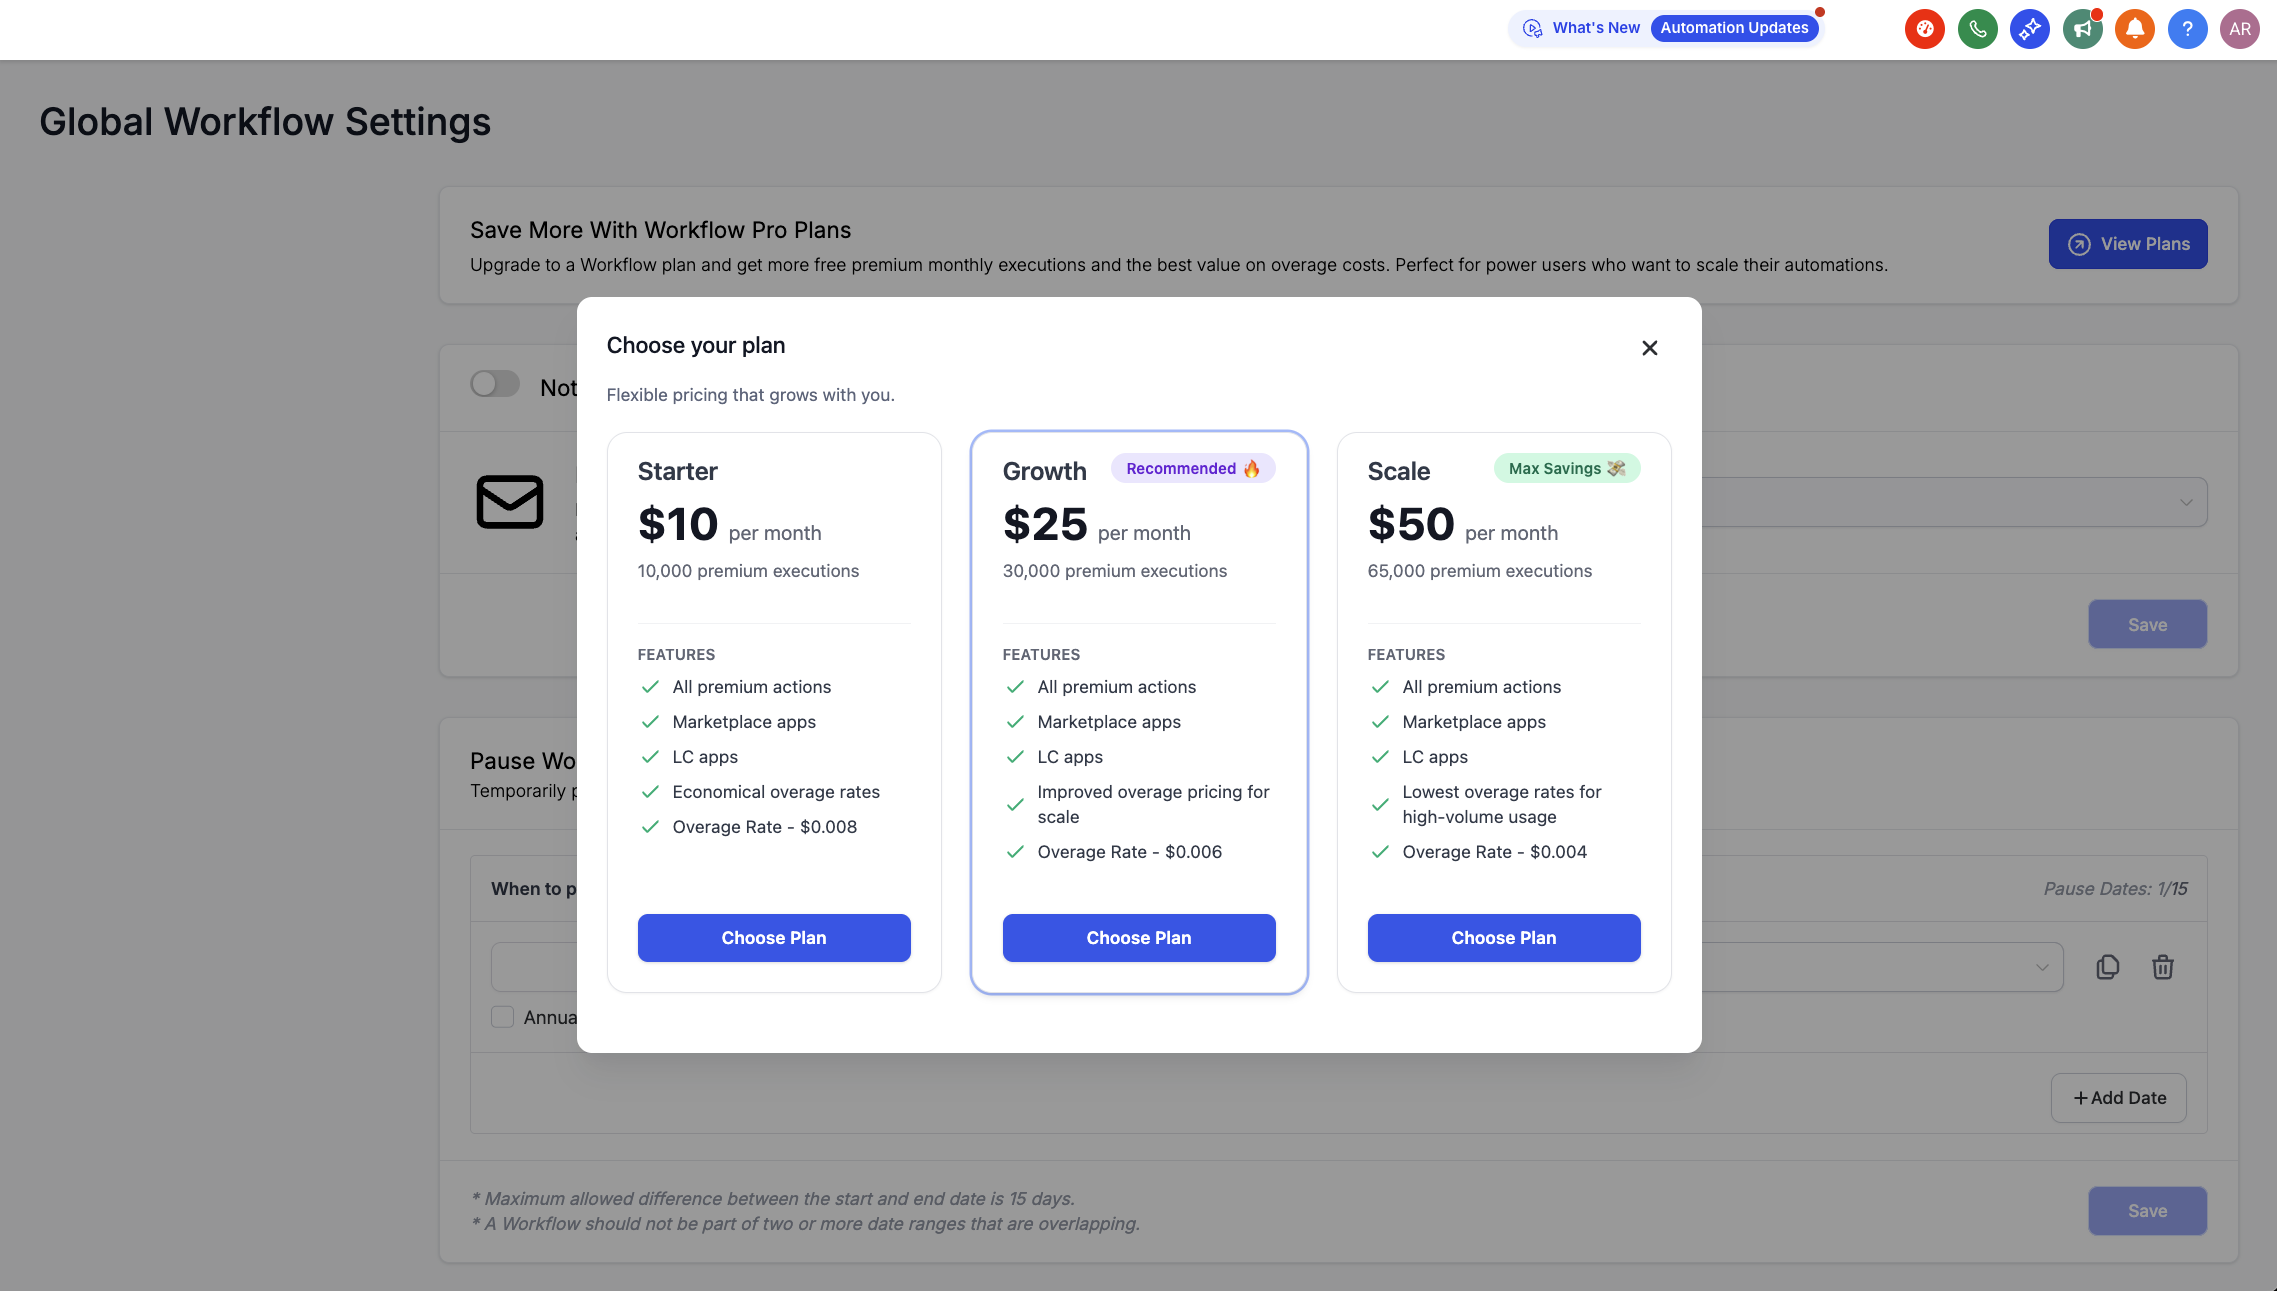Expand the pause date dropdown
The height and width of the screenshot is (1291, 2277).
2043,967
